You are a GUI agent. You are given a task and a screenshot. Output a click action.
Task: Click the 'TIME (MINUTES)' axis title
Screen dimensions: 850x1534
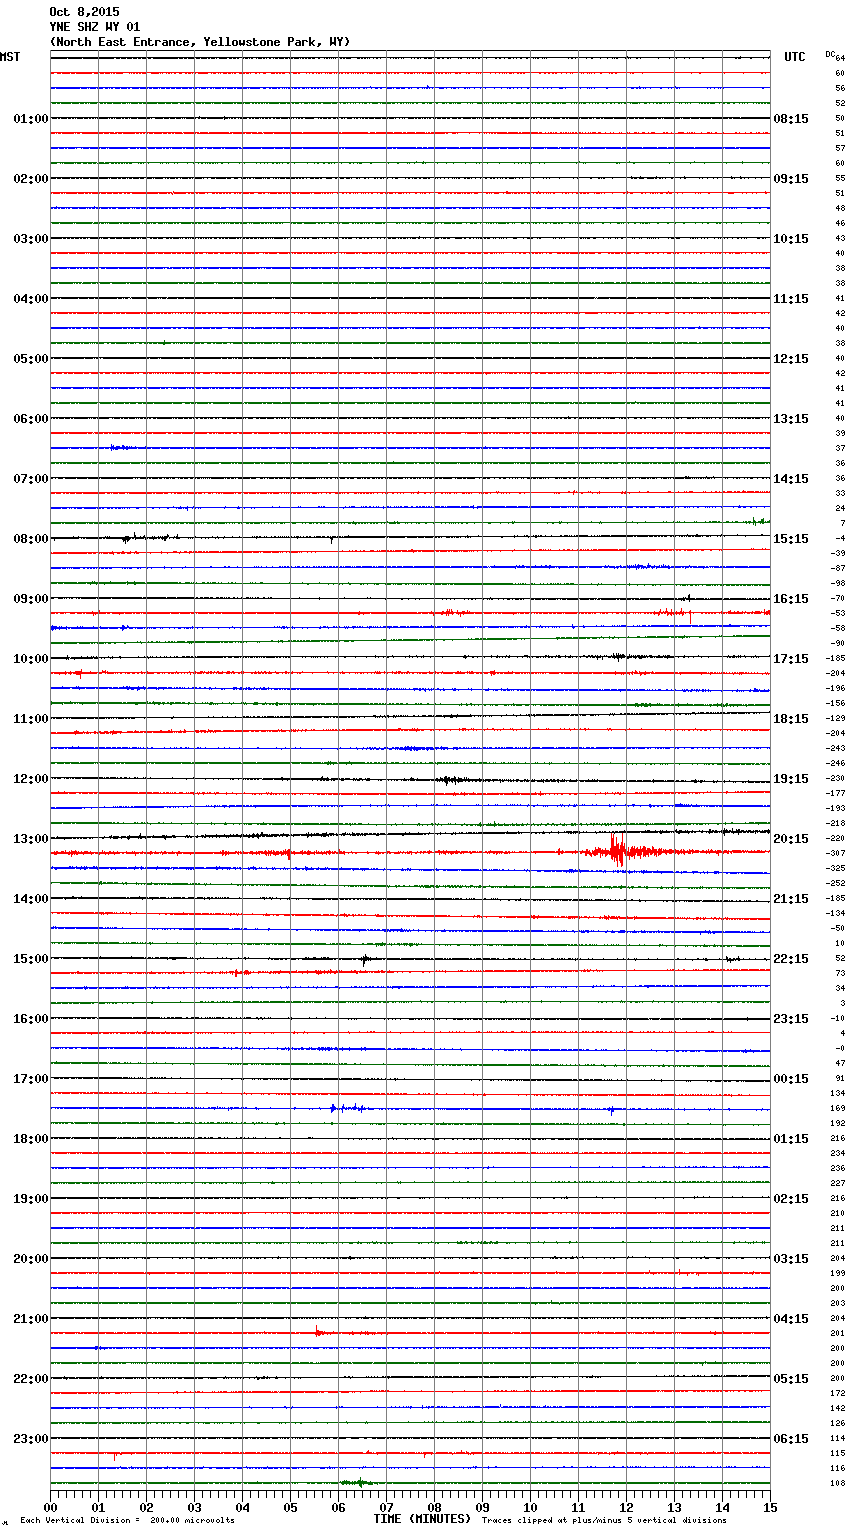422,1519
